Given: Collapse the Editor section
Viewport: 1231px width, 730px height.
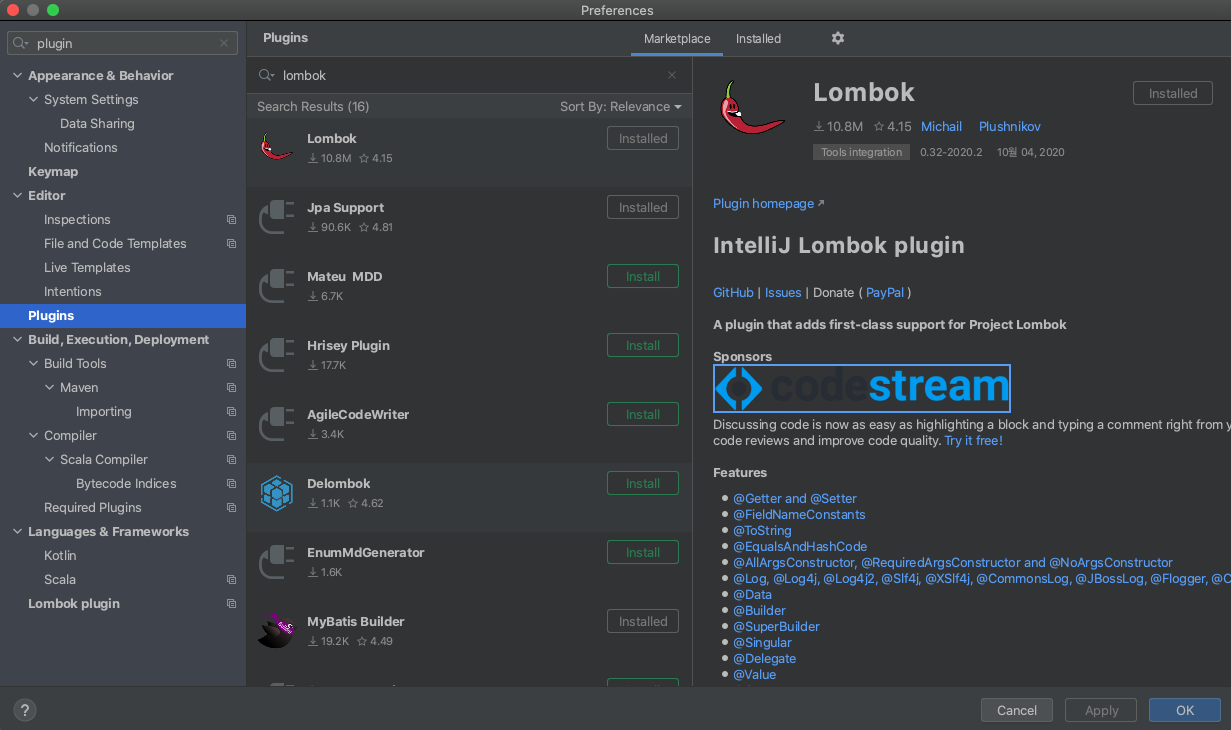Looking at the screenshot, I should pyautogui.click(x=17, y=196).
